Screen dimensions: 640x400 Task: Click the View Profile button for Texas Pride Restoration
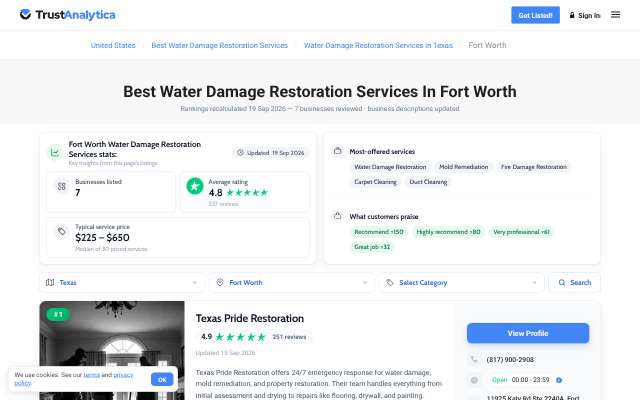(x=528, y=333)
